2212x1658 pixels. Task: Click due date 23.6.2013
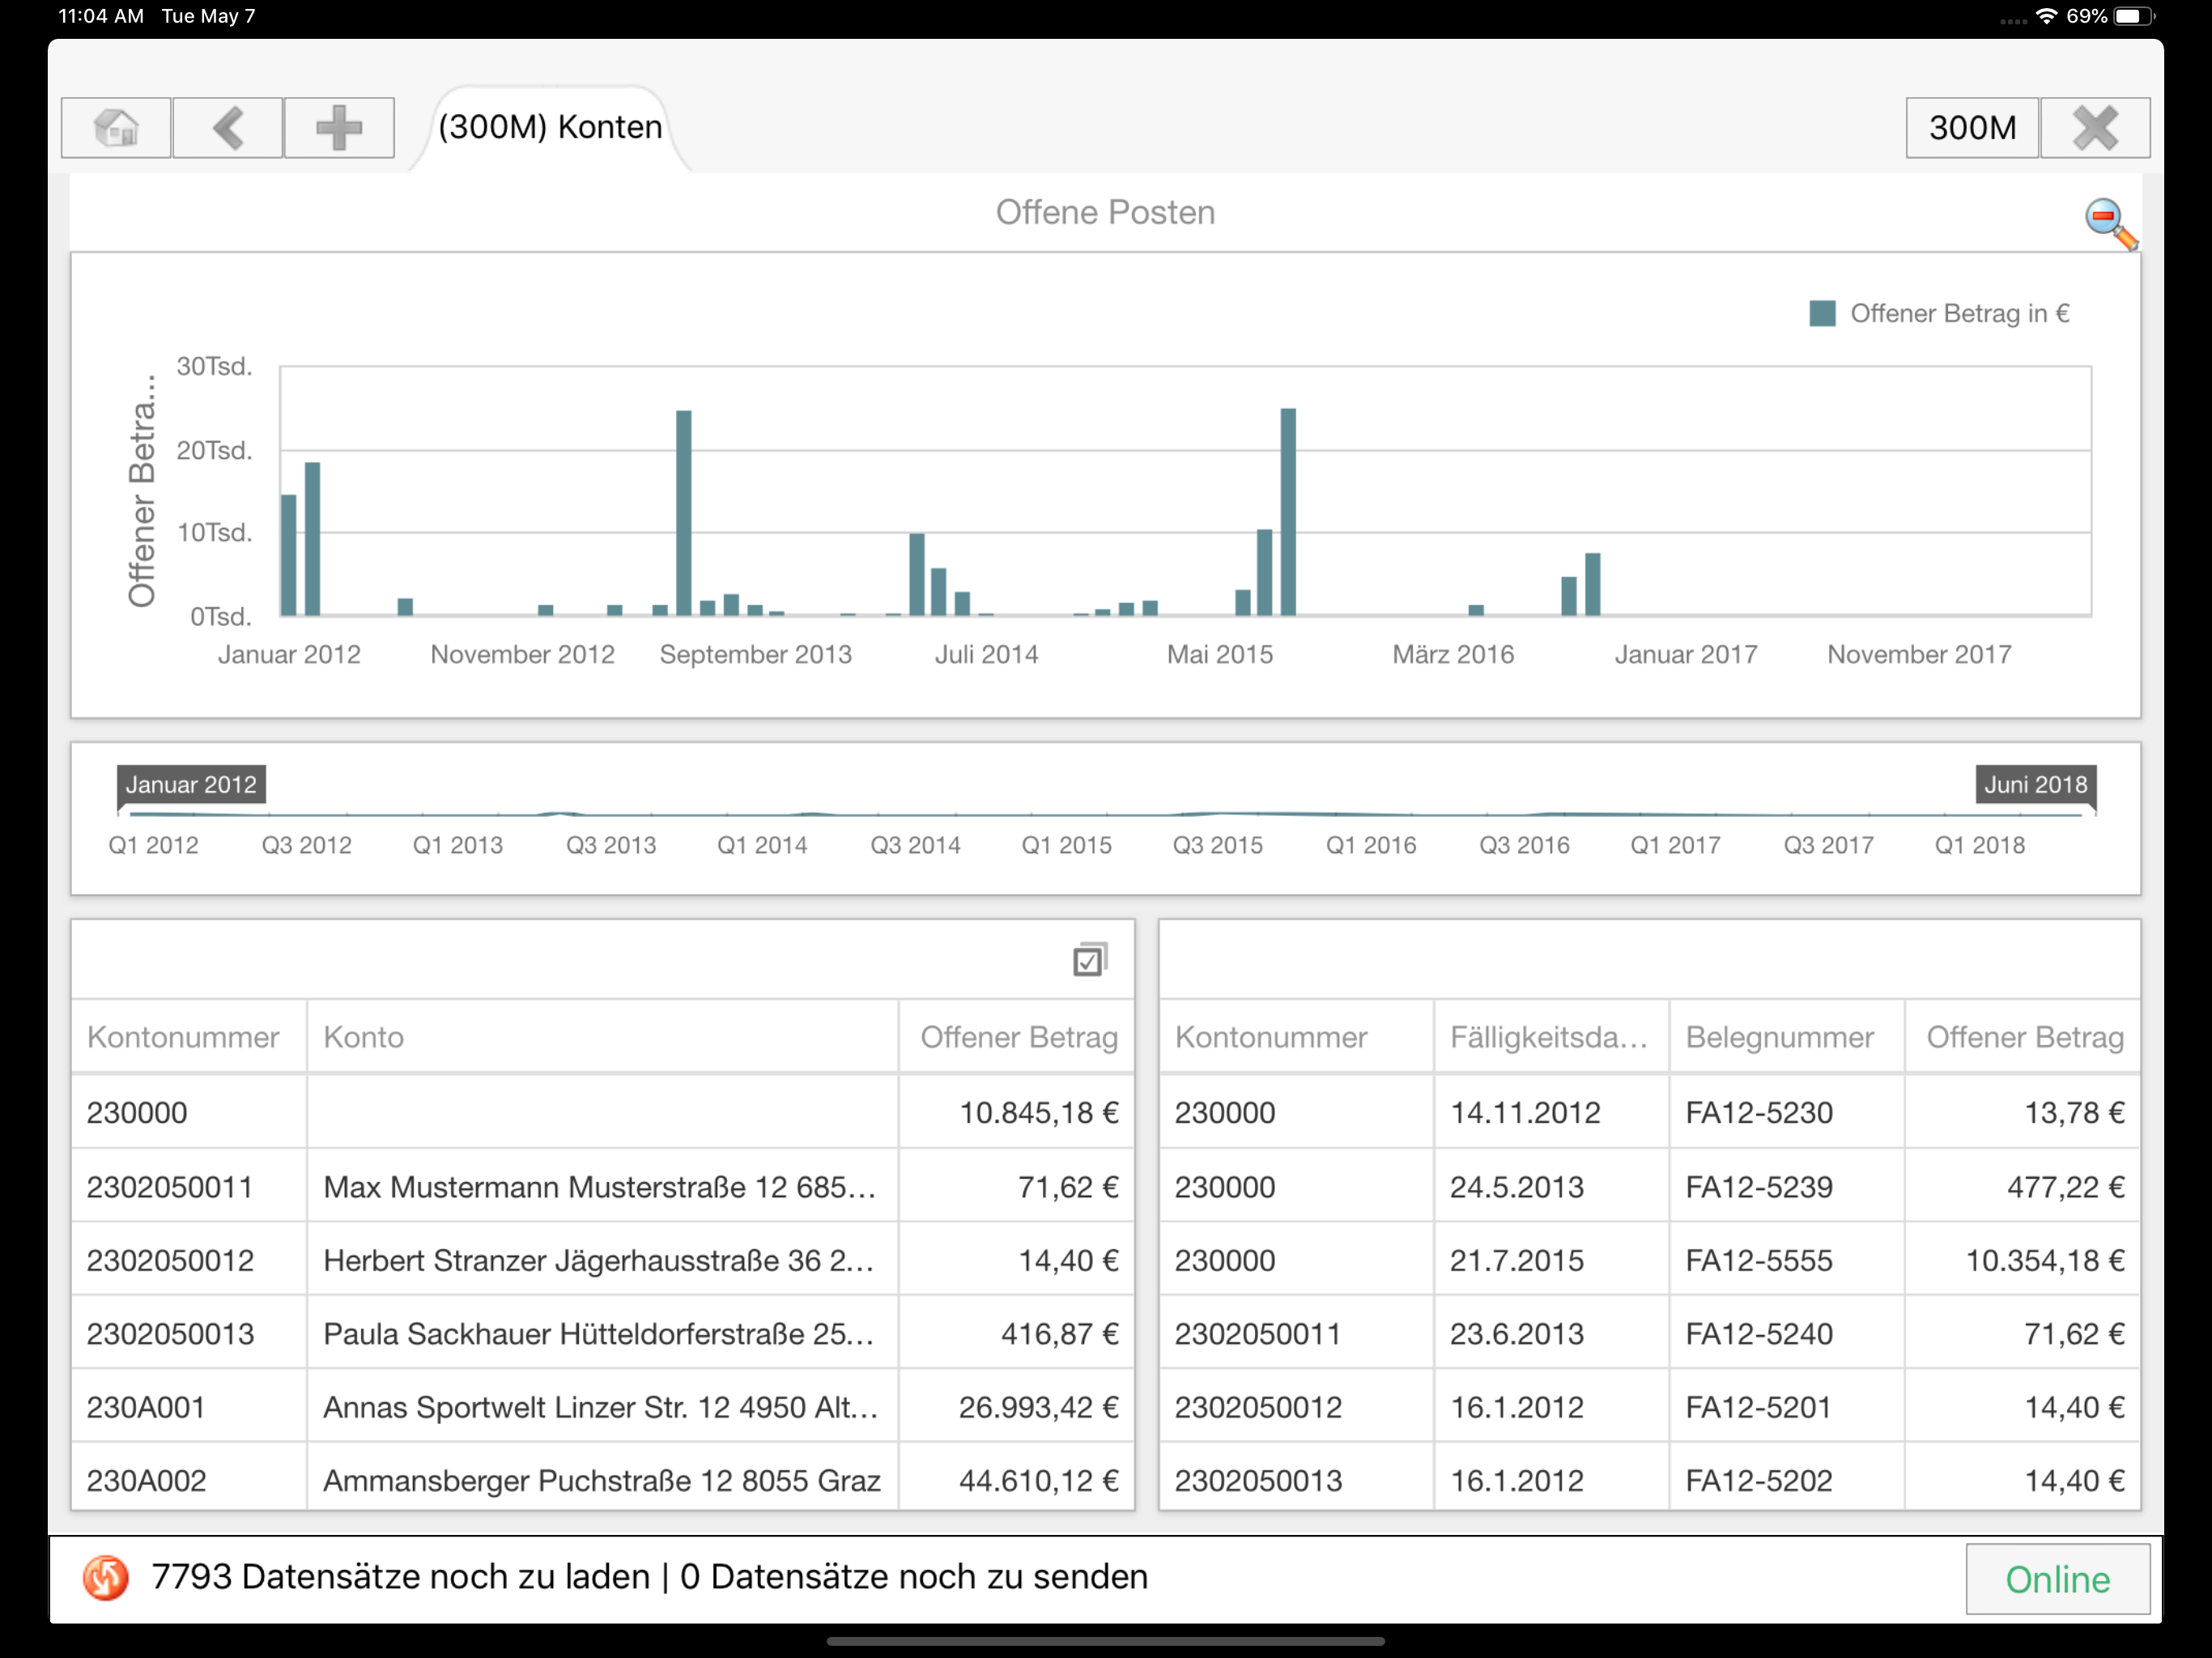(x=1517, y=1334)
